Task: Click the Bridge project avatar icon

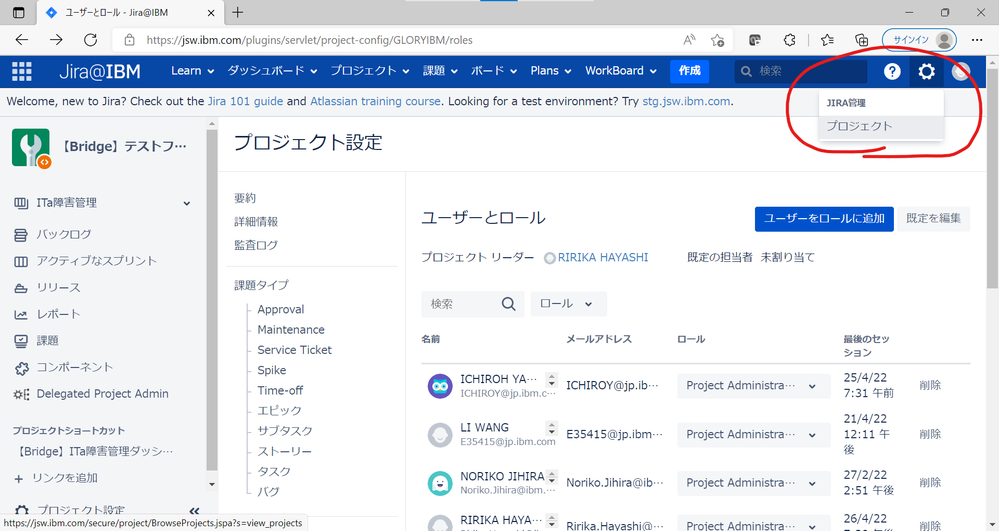Action: point(31,148)
